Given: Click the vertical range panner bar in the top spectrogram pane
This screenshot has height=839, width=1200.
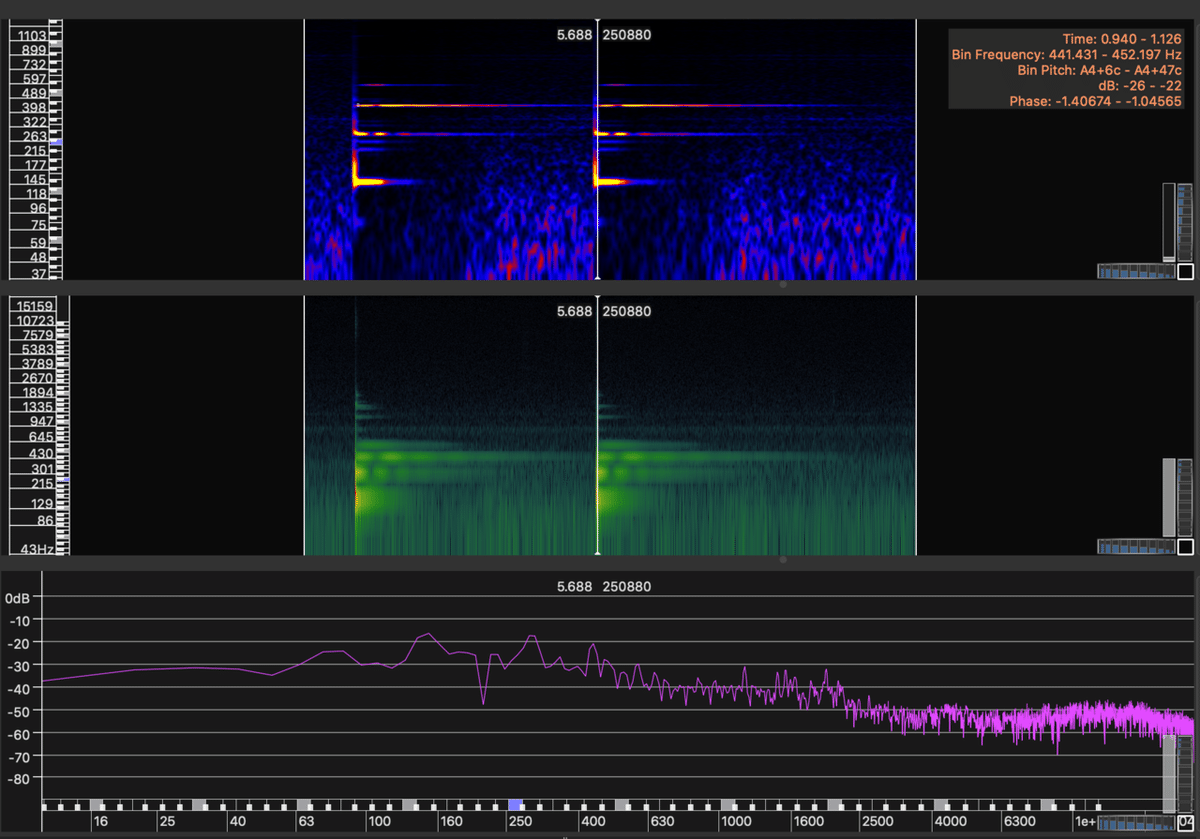Looking at the screenshot, I should click(1169, 222).
